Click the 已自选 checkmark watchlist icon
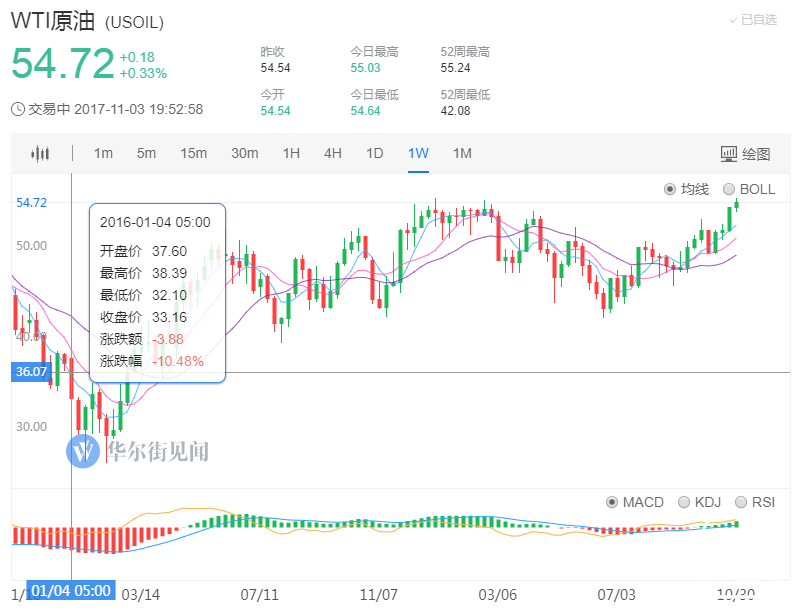The height and width of the screenshot is (611, 803). (x=733, y=20)
